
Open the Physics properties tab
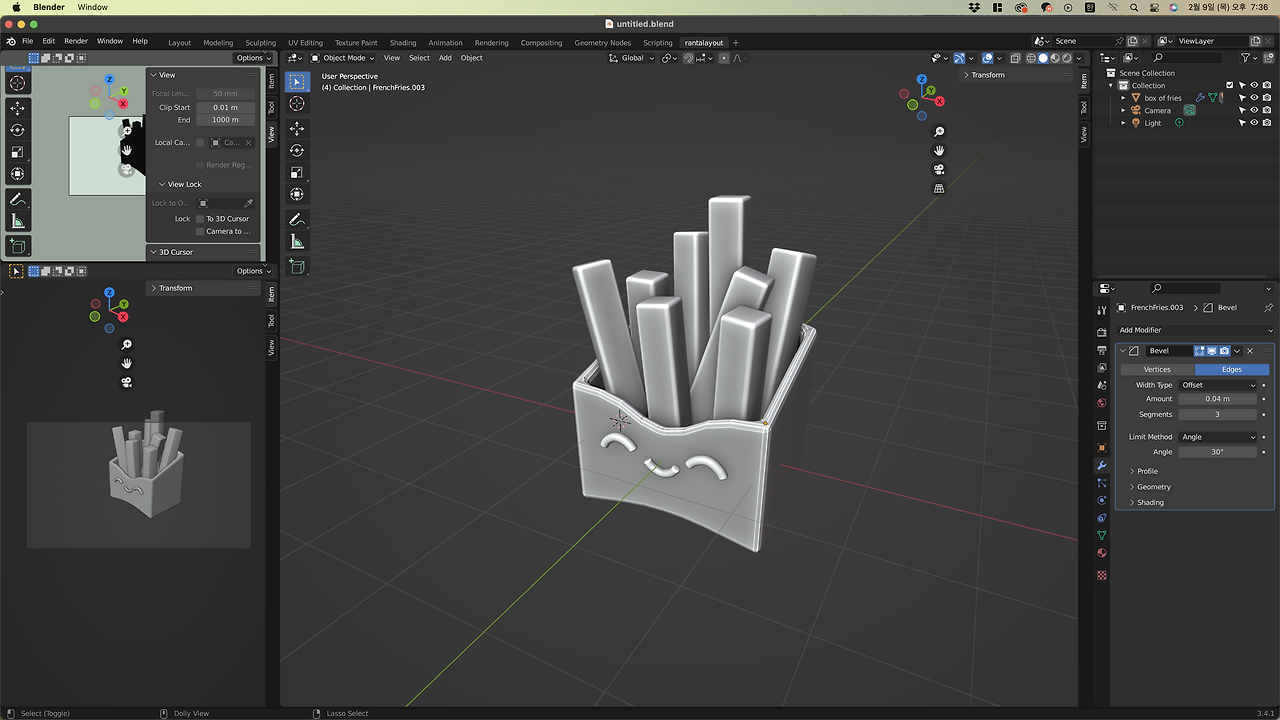click(1102, 501)
